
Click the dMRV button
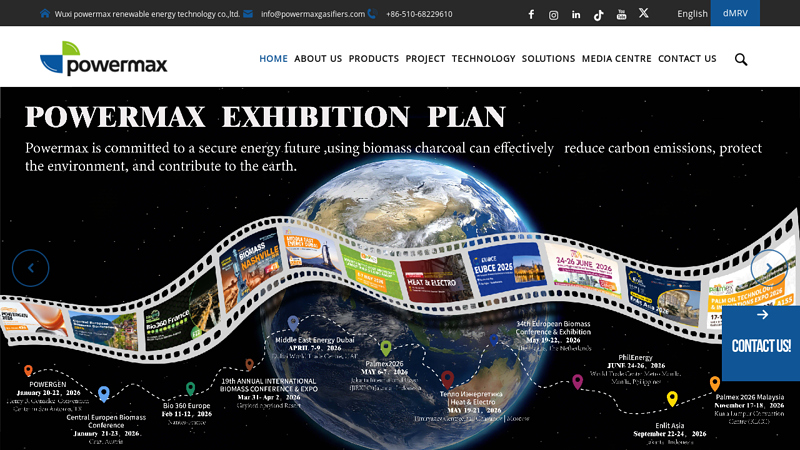click(x=735, y=13)
